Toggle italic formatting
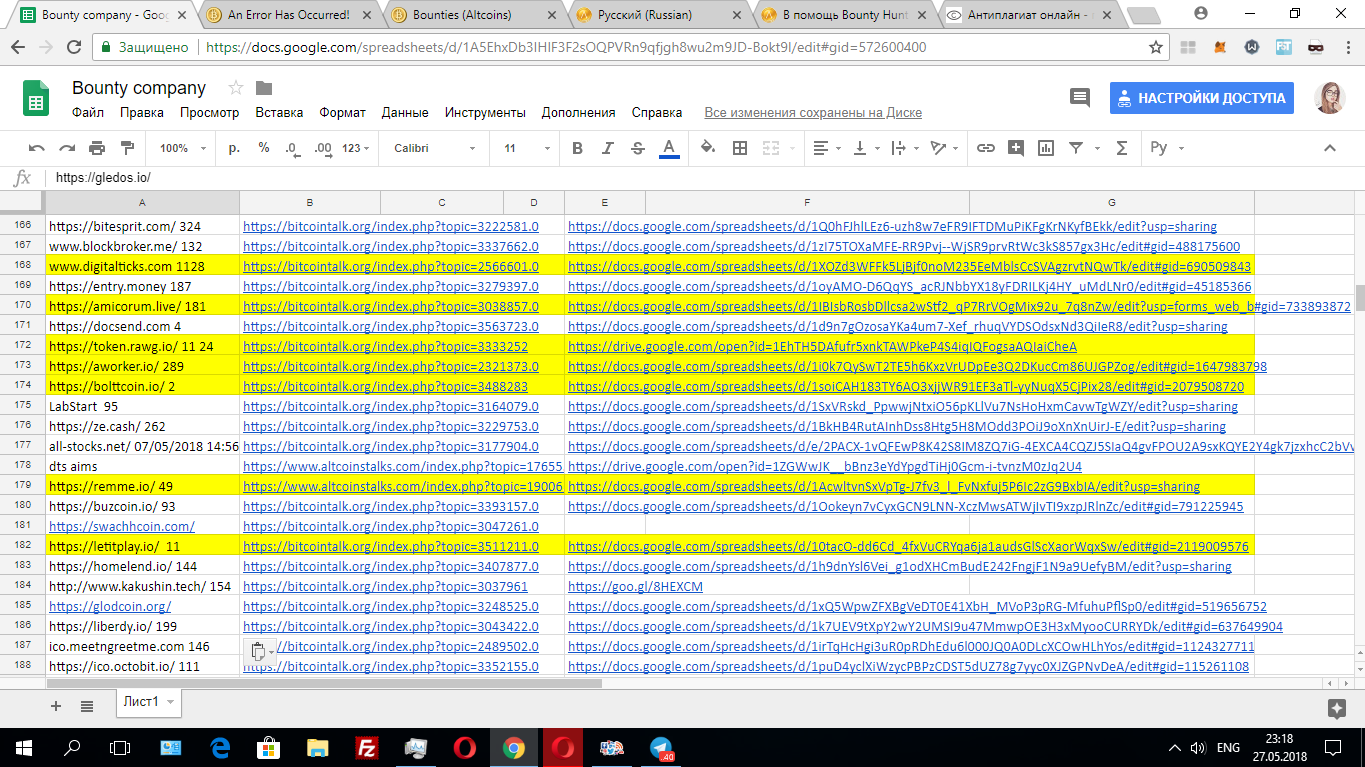Image resolution: width=1365 pixels, height=767 pixels. click(607, 148)
